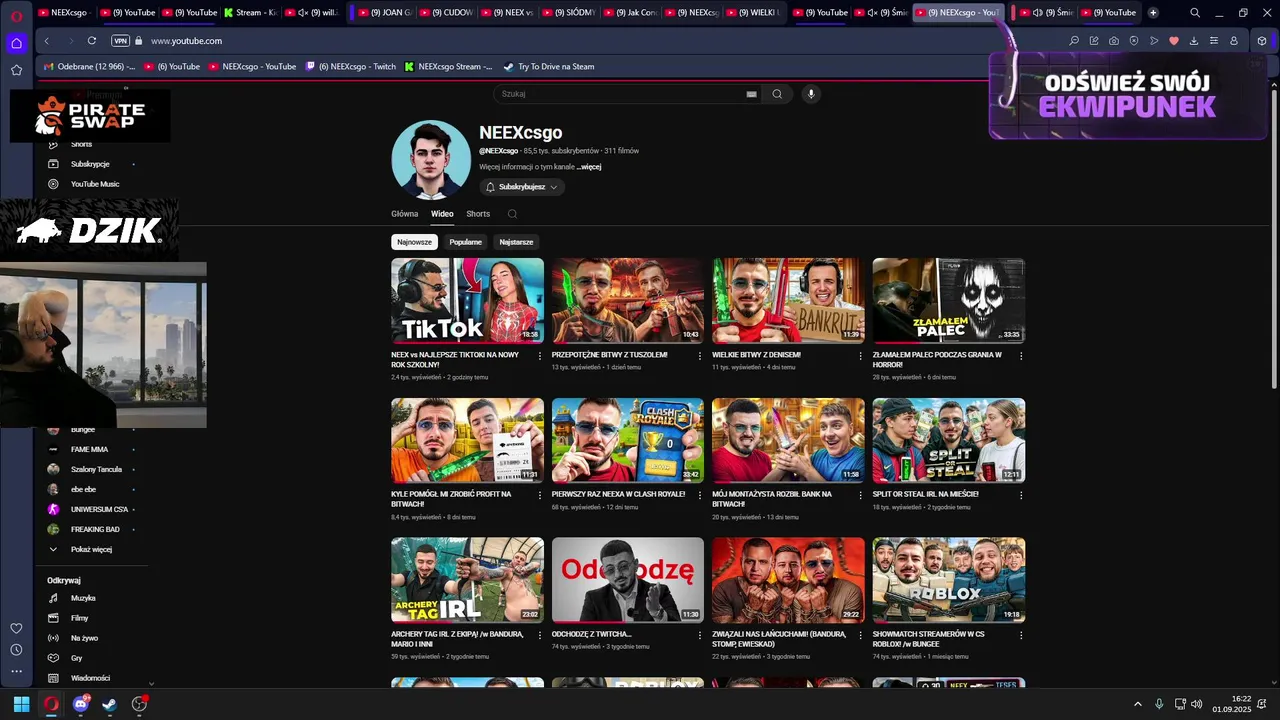This screenshot has height=720, width=1280.
Task: Click the edit page pencil icon
Action: 1094,41
